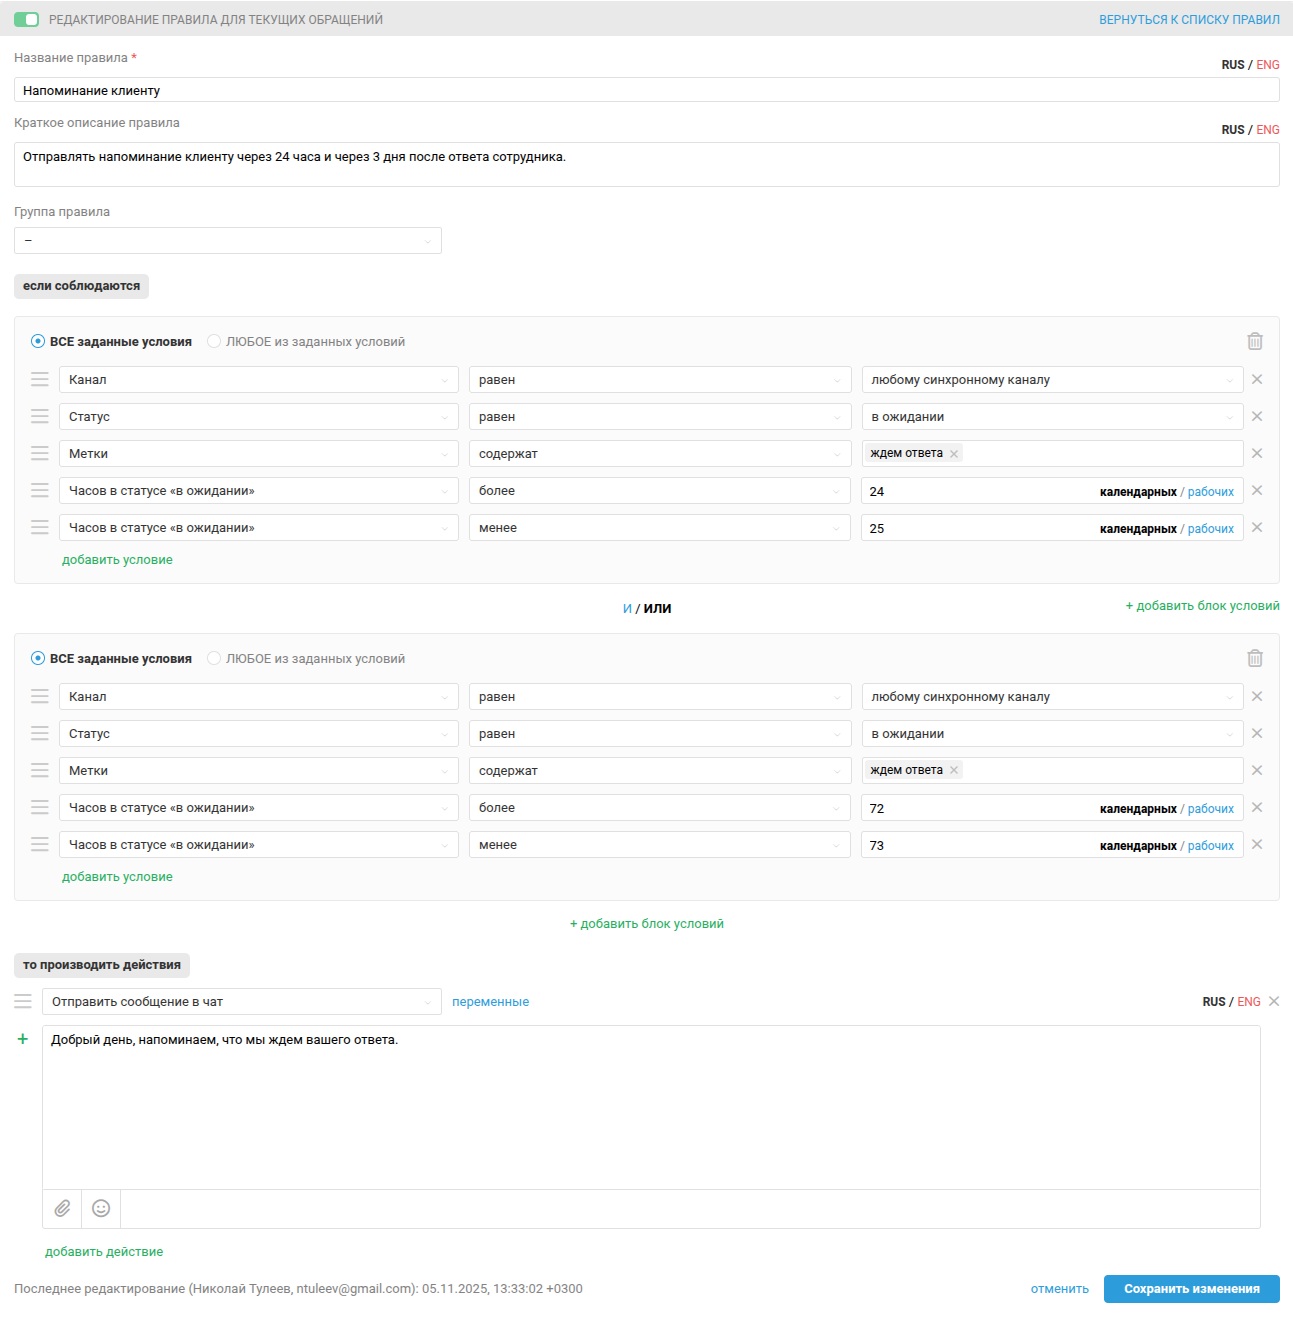Remove the 'ждем ответа' tag in first block
1293x1317 pixels.
954,454
